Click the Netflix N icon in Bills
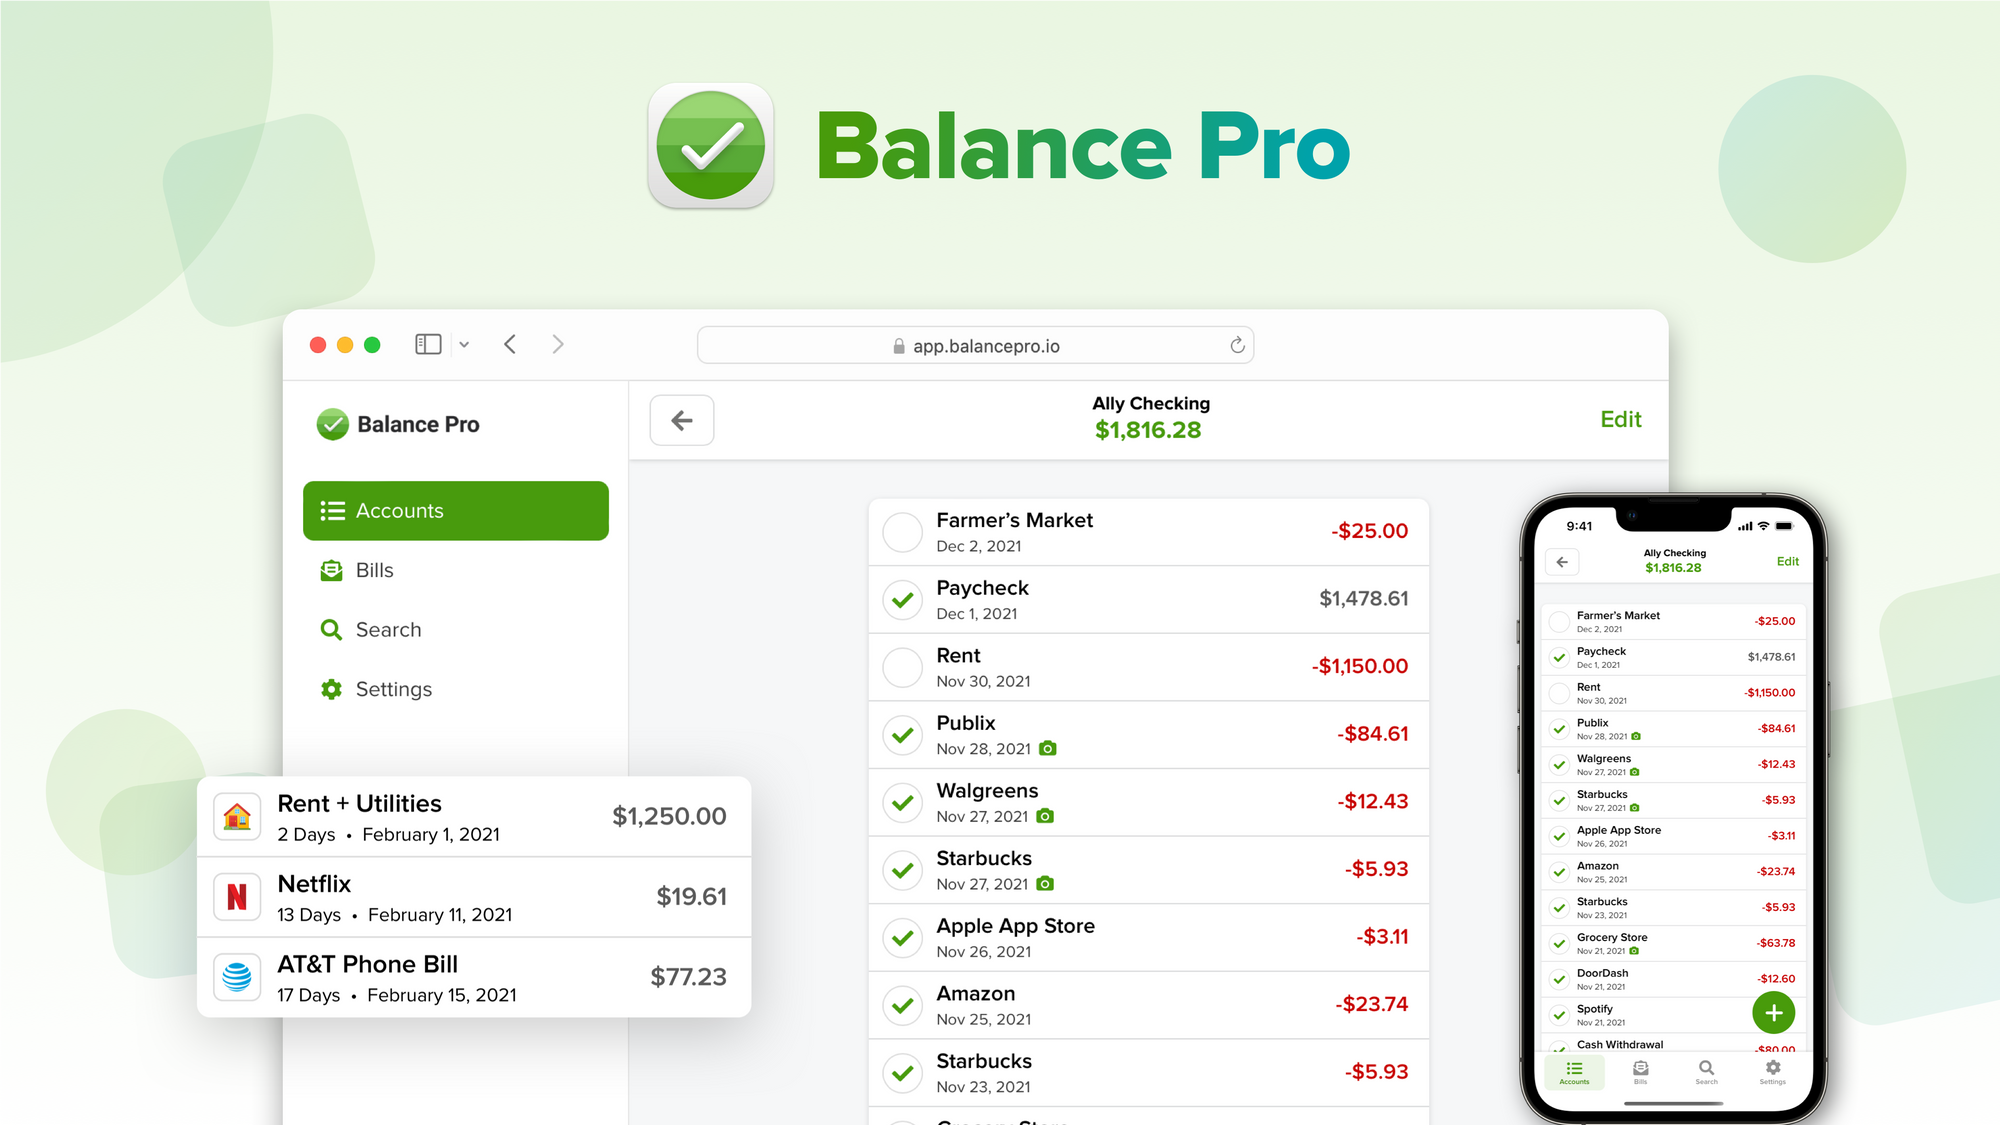Viewport: 2000px width, 1125px height. 236,896
